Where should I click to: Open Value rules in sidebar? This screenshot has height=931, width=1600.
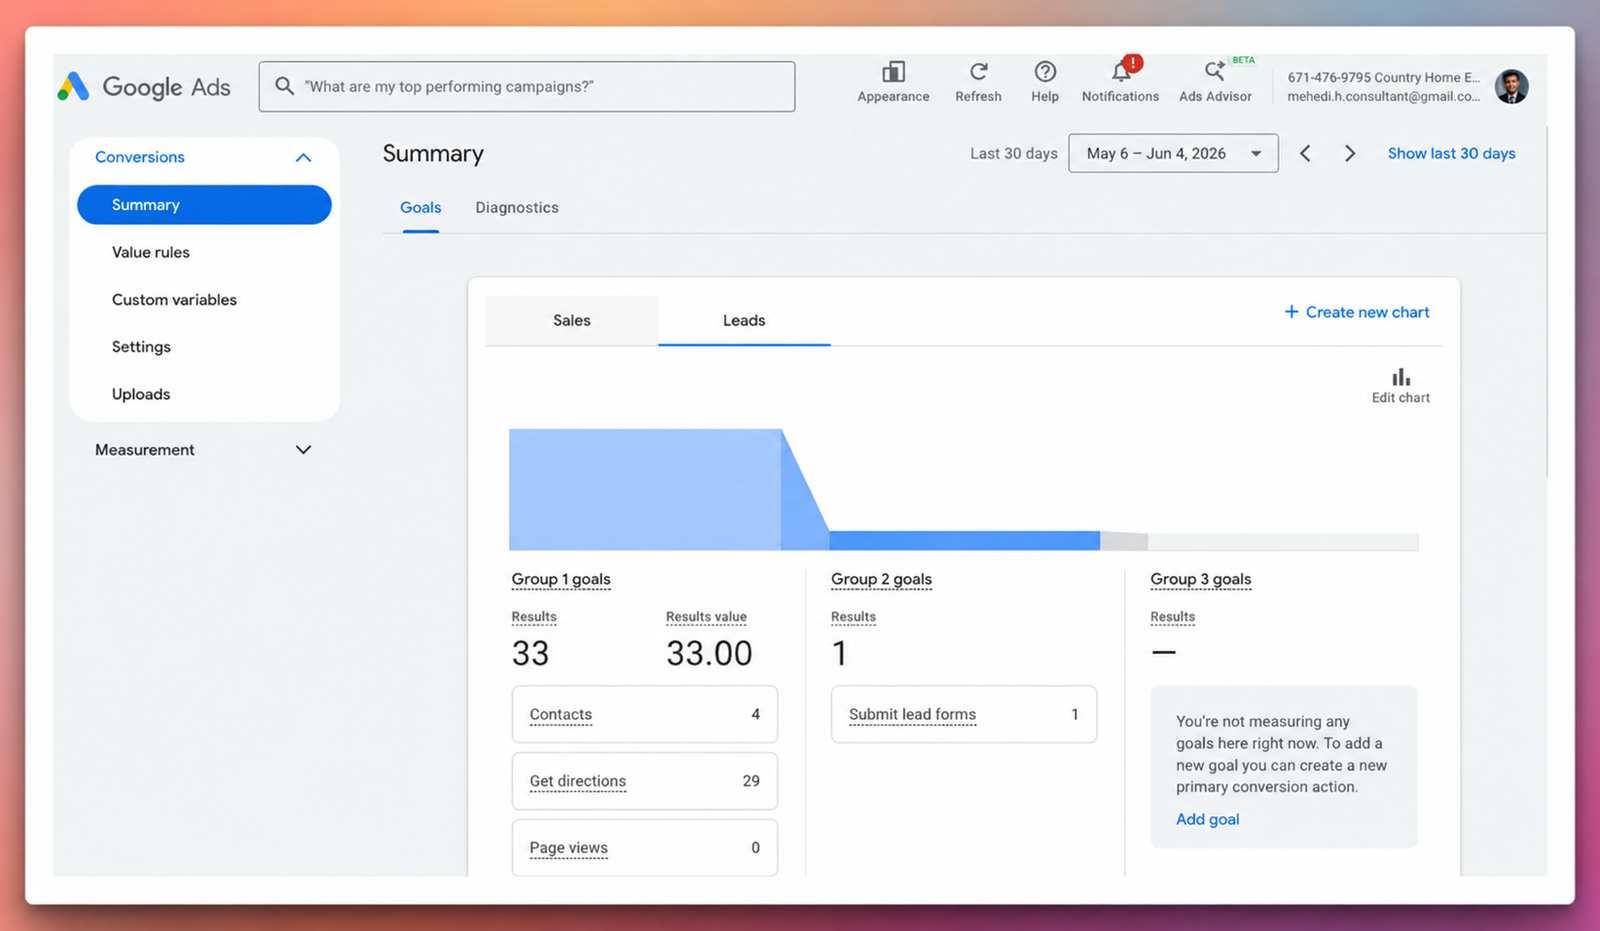[x=151, y=252]
